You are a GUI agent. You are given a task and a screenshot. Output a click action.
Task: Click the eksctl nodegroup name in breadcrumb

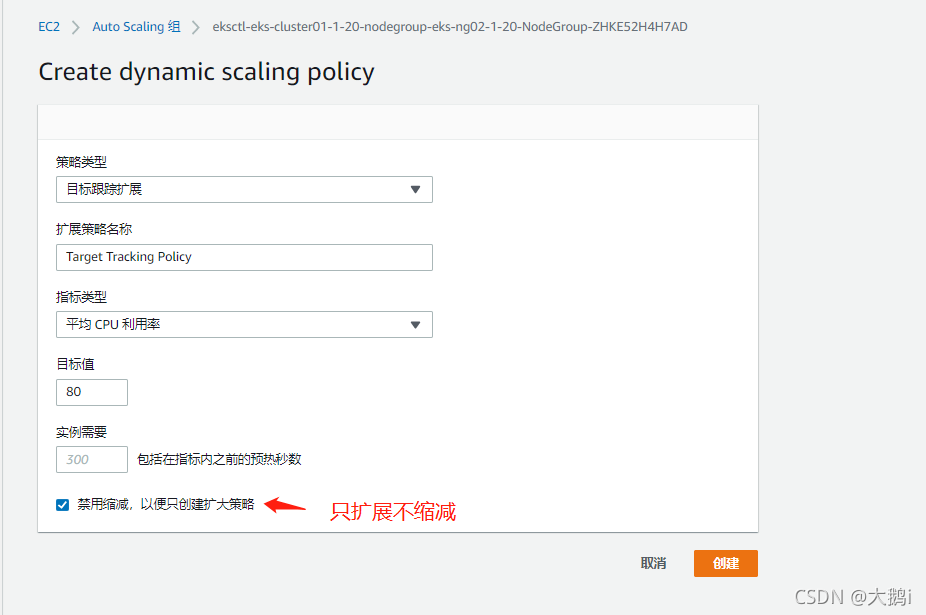coord(450,27)
